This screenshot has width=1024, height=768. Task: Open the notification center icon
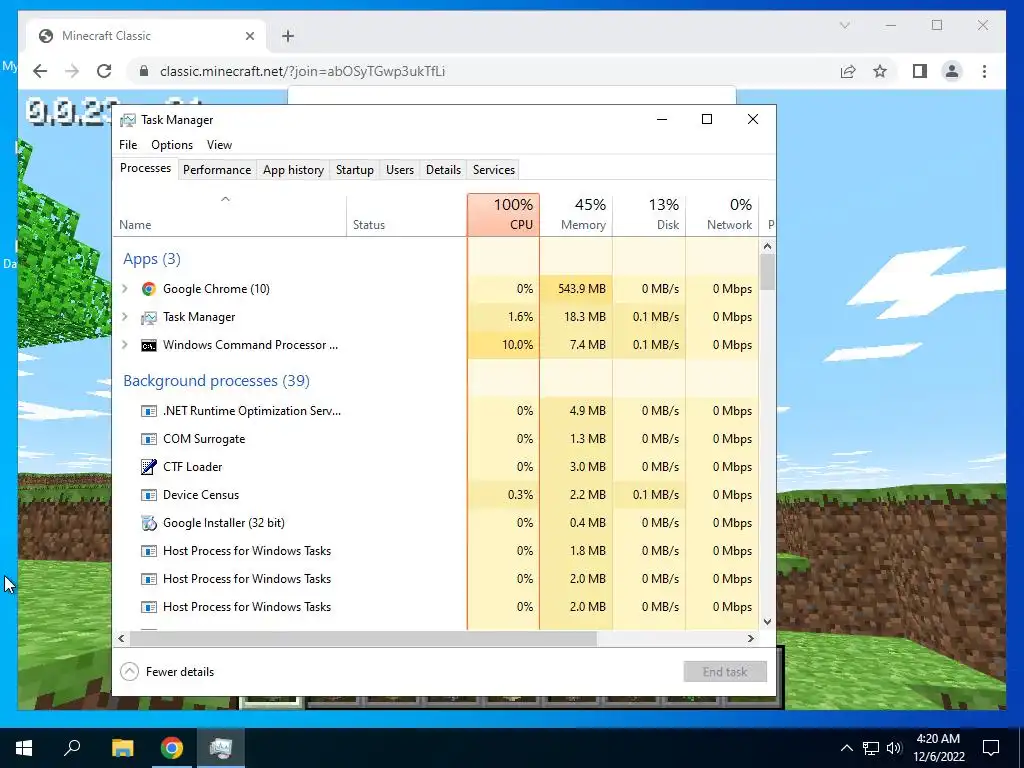(991, 748)
